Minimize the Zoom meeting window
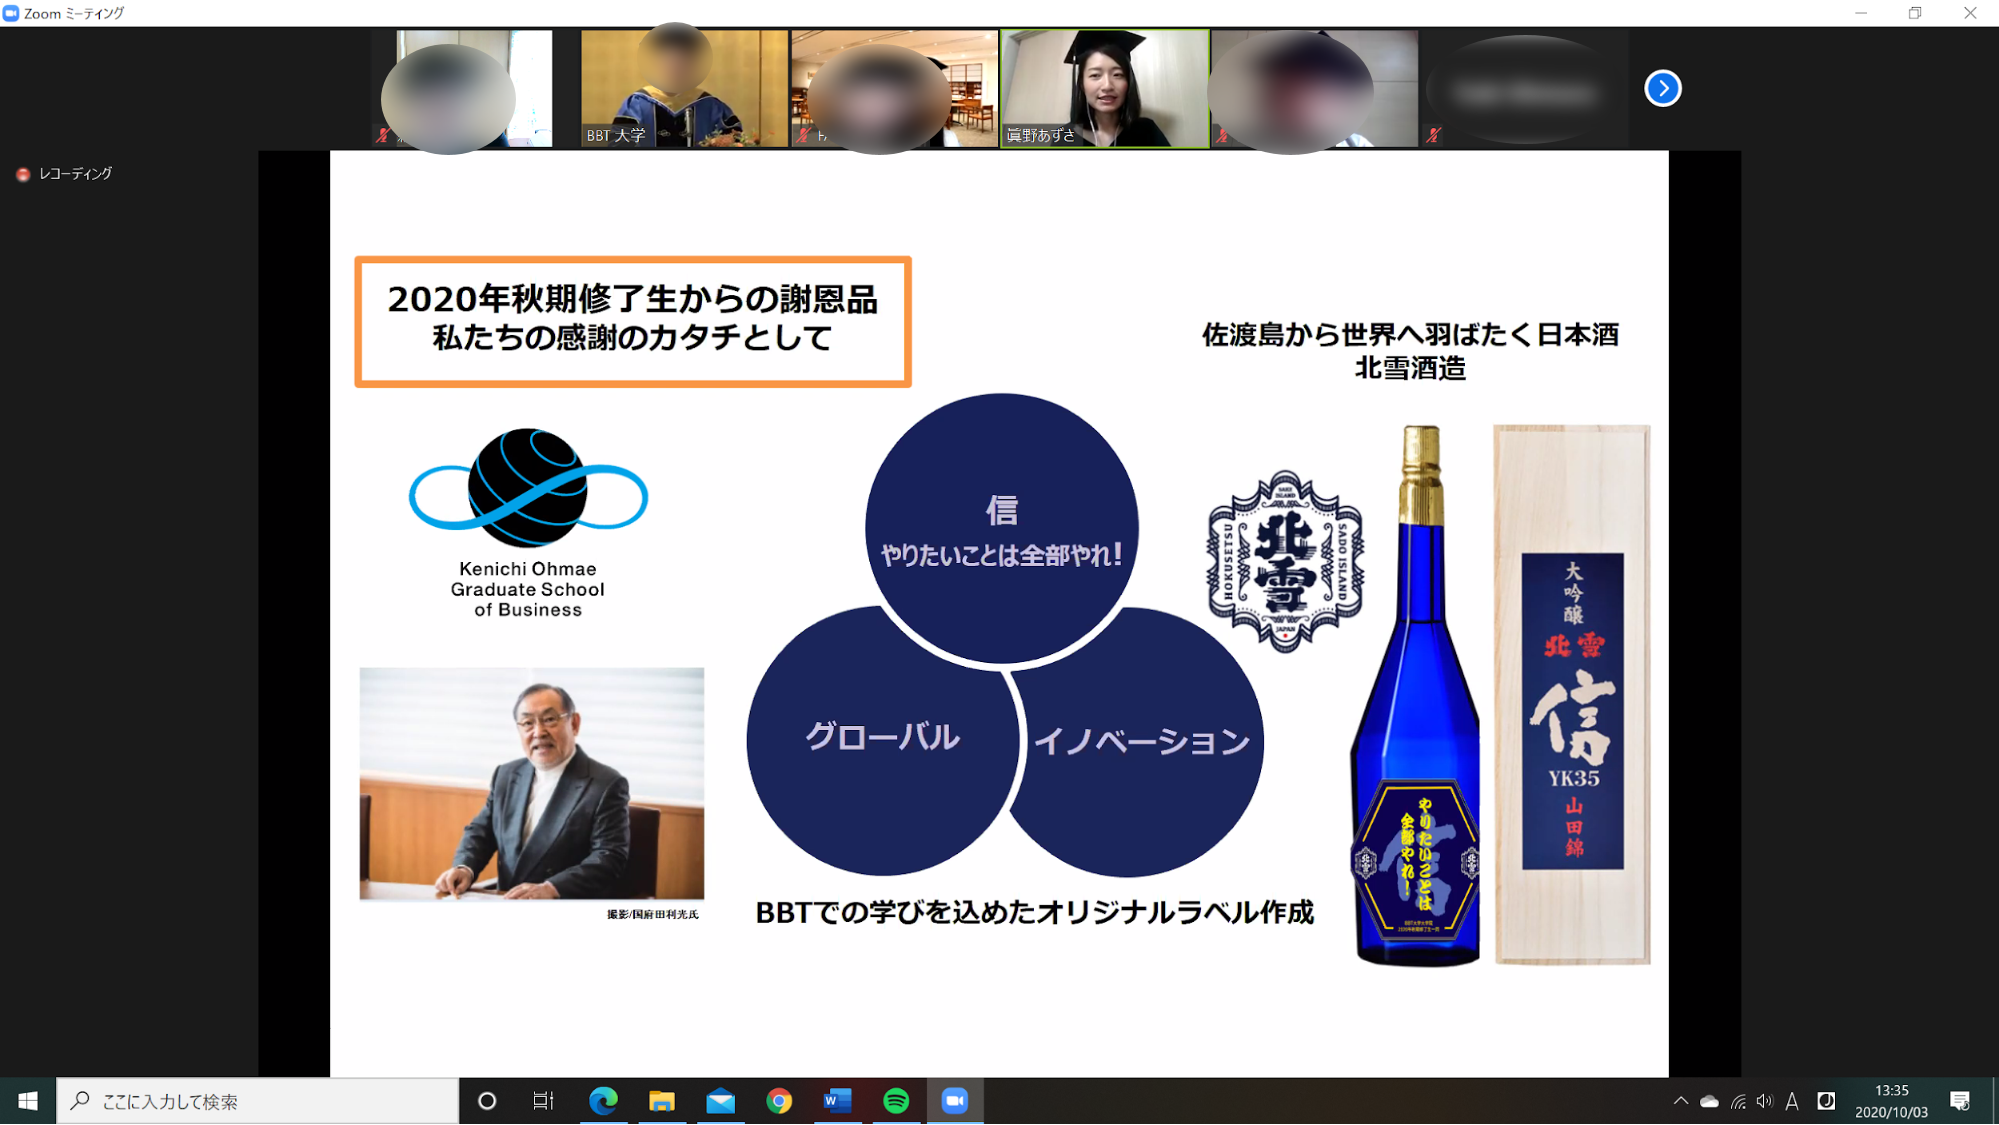Viewport: 1999px width, 1125px height. pos(1861,13)
